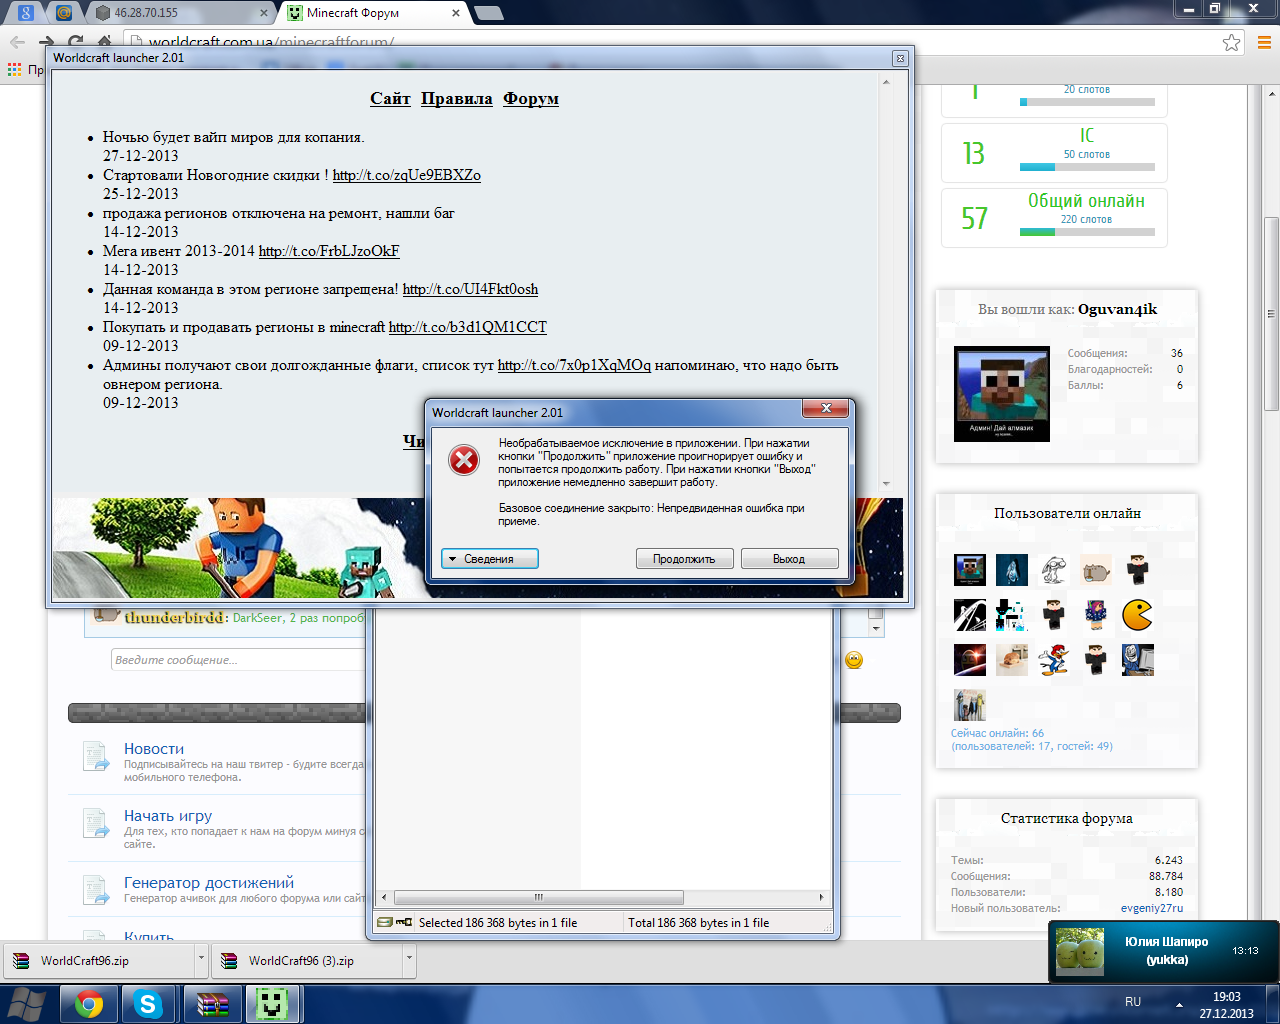Follow the t.co/zqUe9EBXZo news link
This screenshot has height=1024, width=1280.
pos(407,175)
